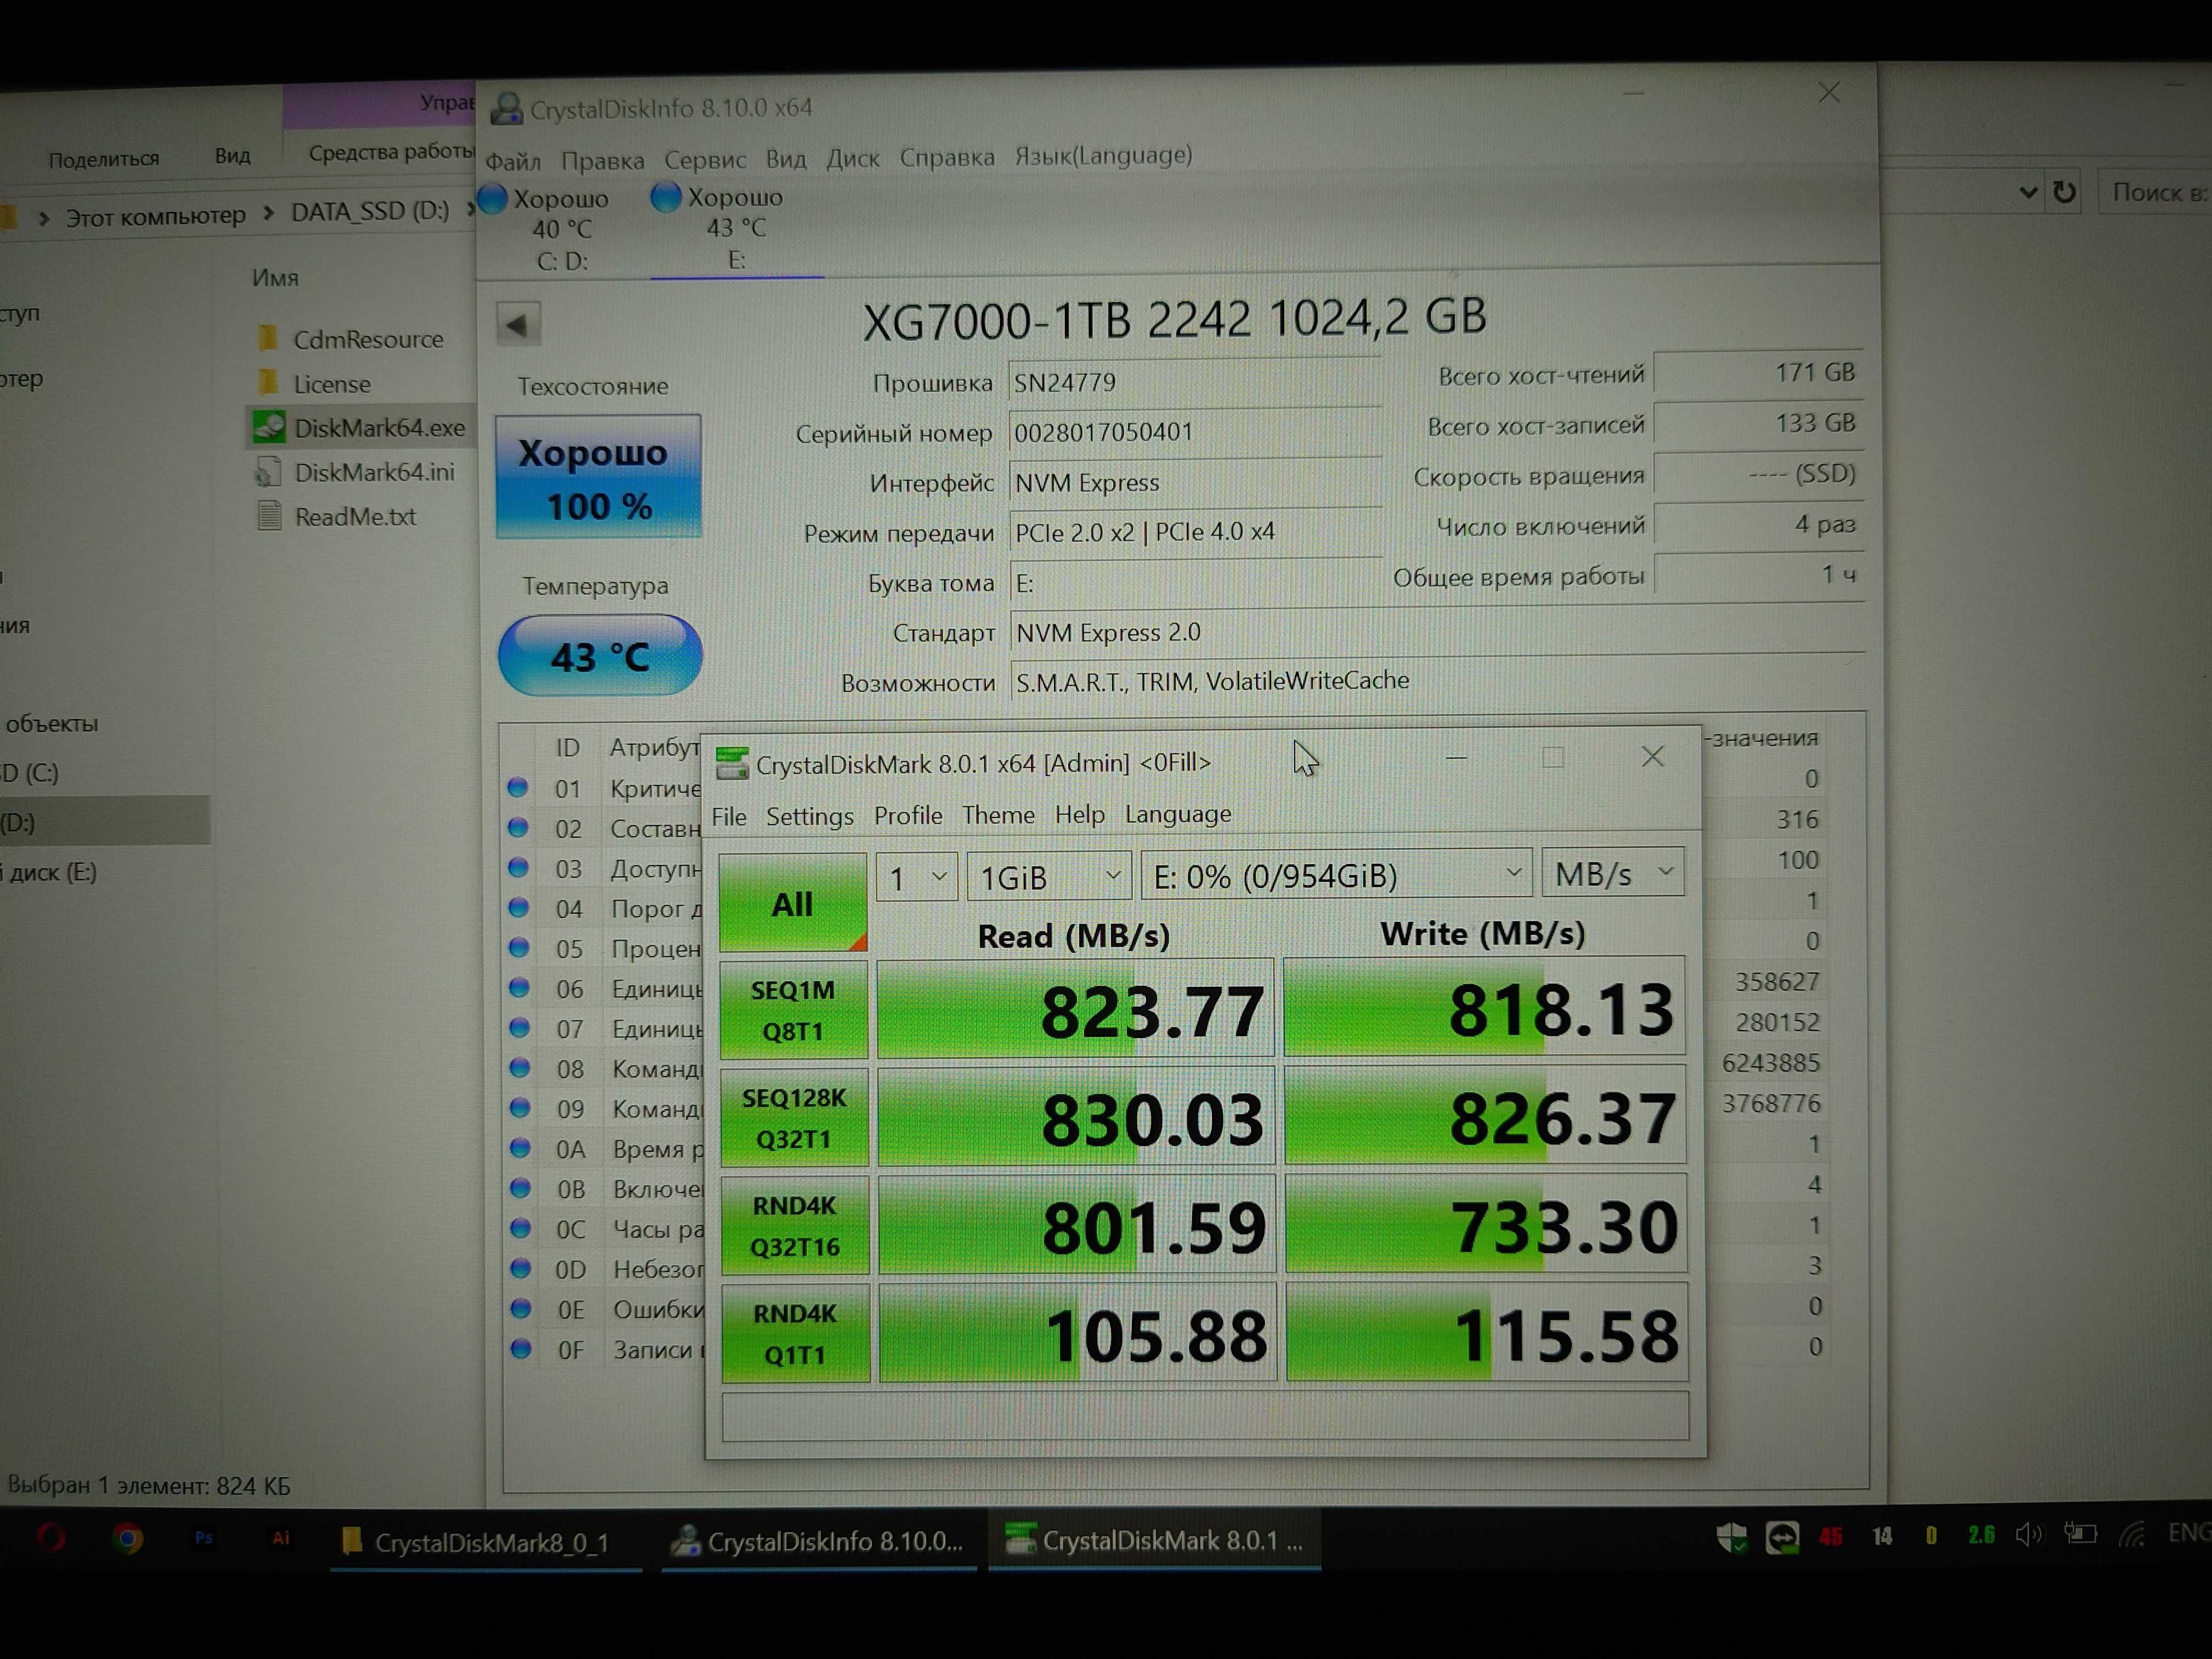Viewport: 2212px width, 1659px height.
Task: Open Illustrator from the taskbar
Action: (x=281, y=1538)
